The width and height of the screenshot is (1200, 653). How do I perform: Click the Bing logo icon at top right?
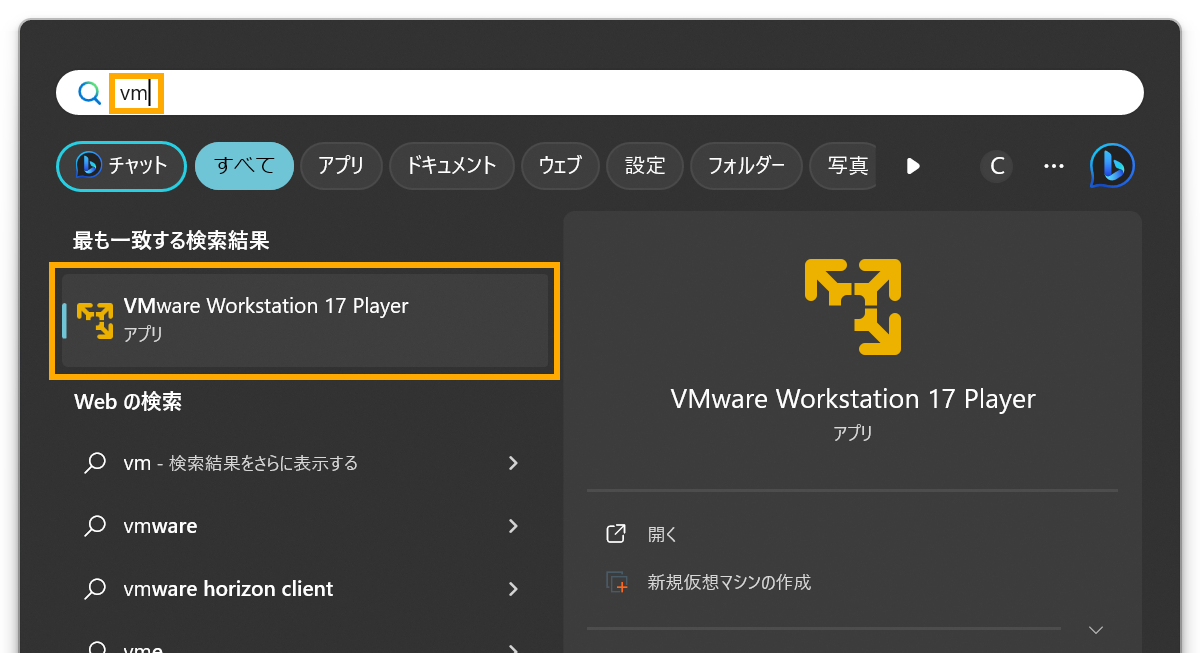tap(1112, 166)
